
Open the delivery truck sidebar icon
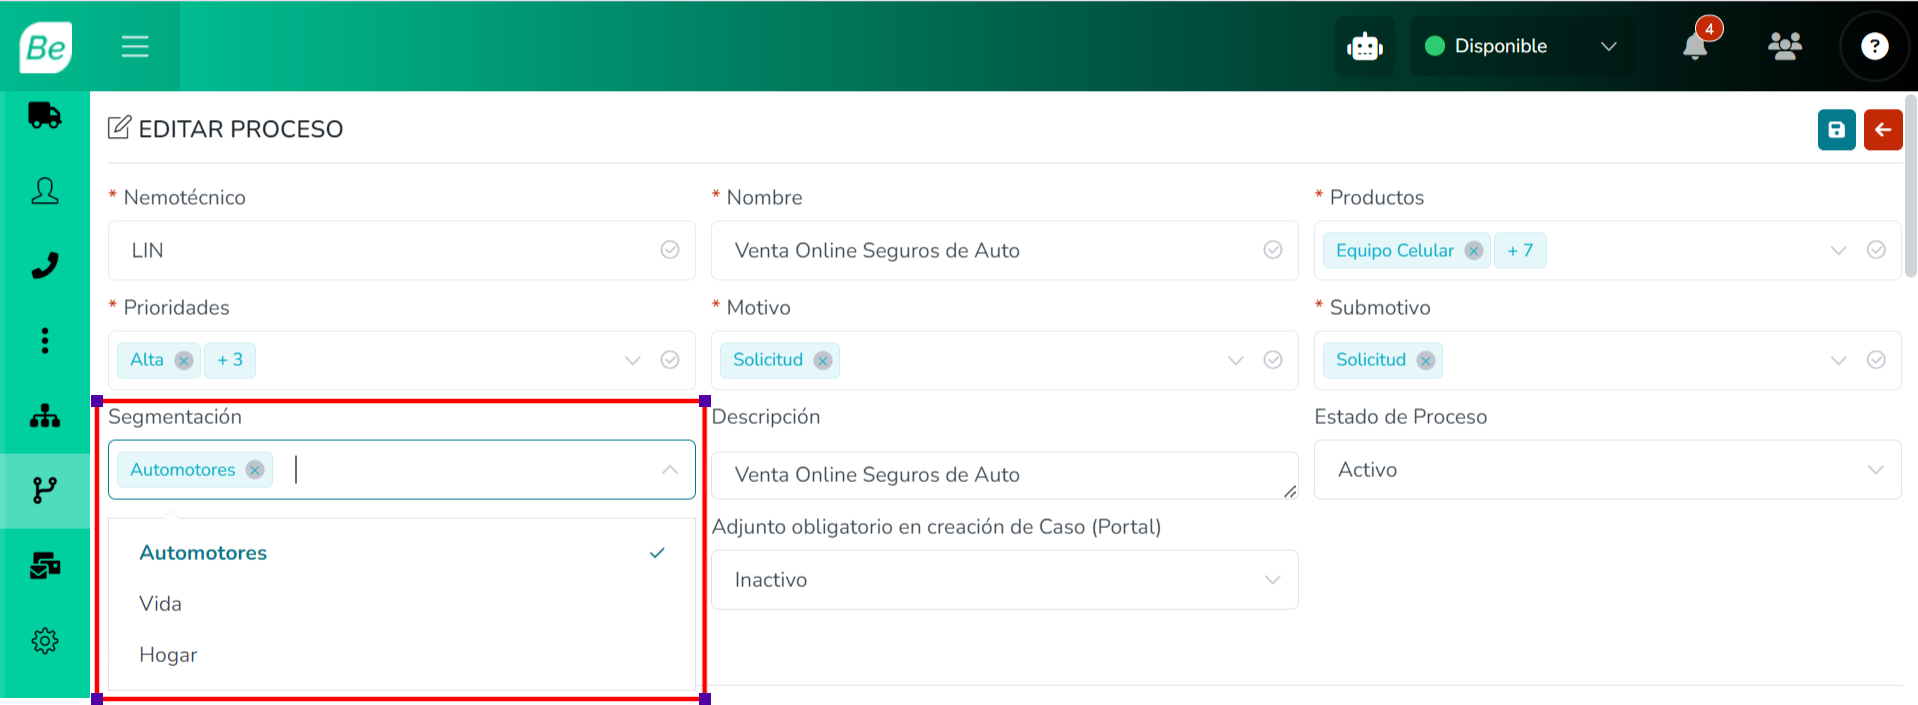[x=45, y=116]
